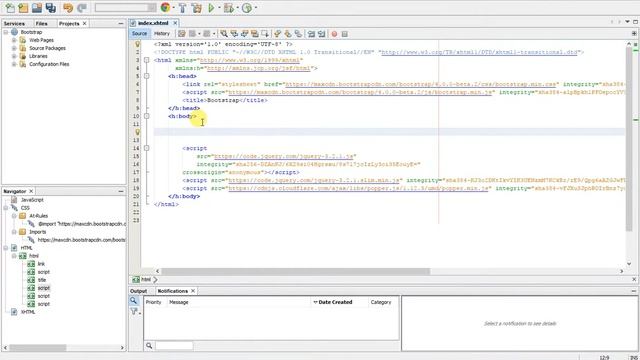Toggle Rectangular Selection in the editor toolbar
640x360 pixels.
pos(265,34)
